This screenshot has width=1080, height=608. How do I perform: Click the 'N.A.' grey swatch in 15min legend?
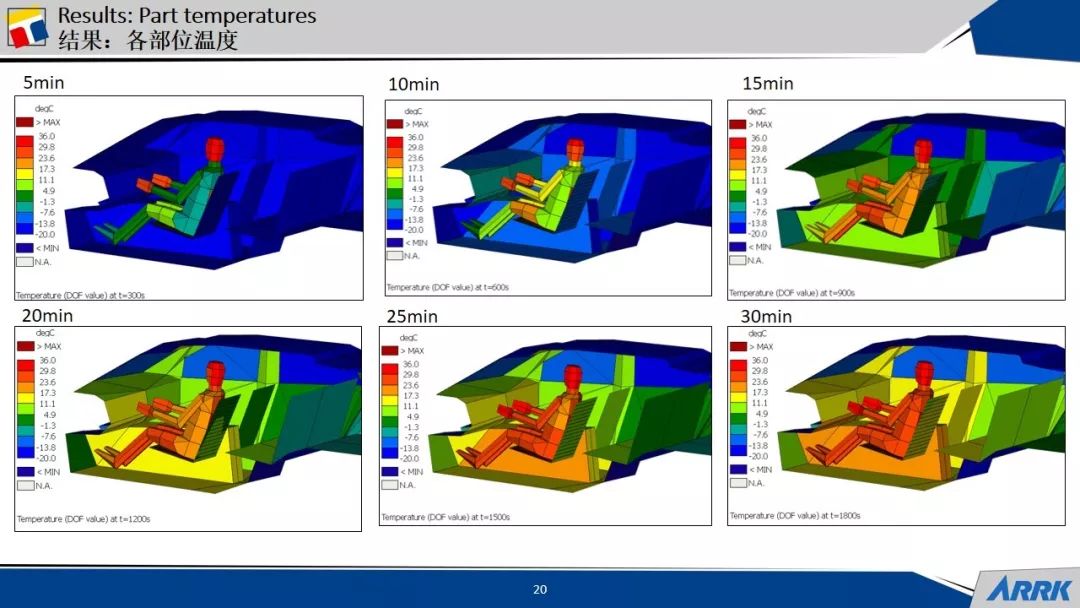tap(737, 260)
